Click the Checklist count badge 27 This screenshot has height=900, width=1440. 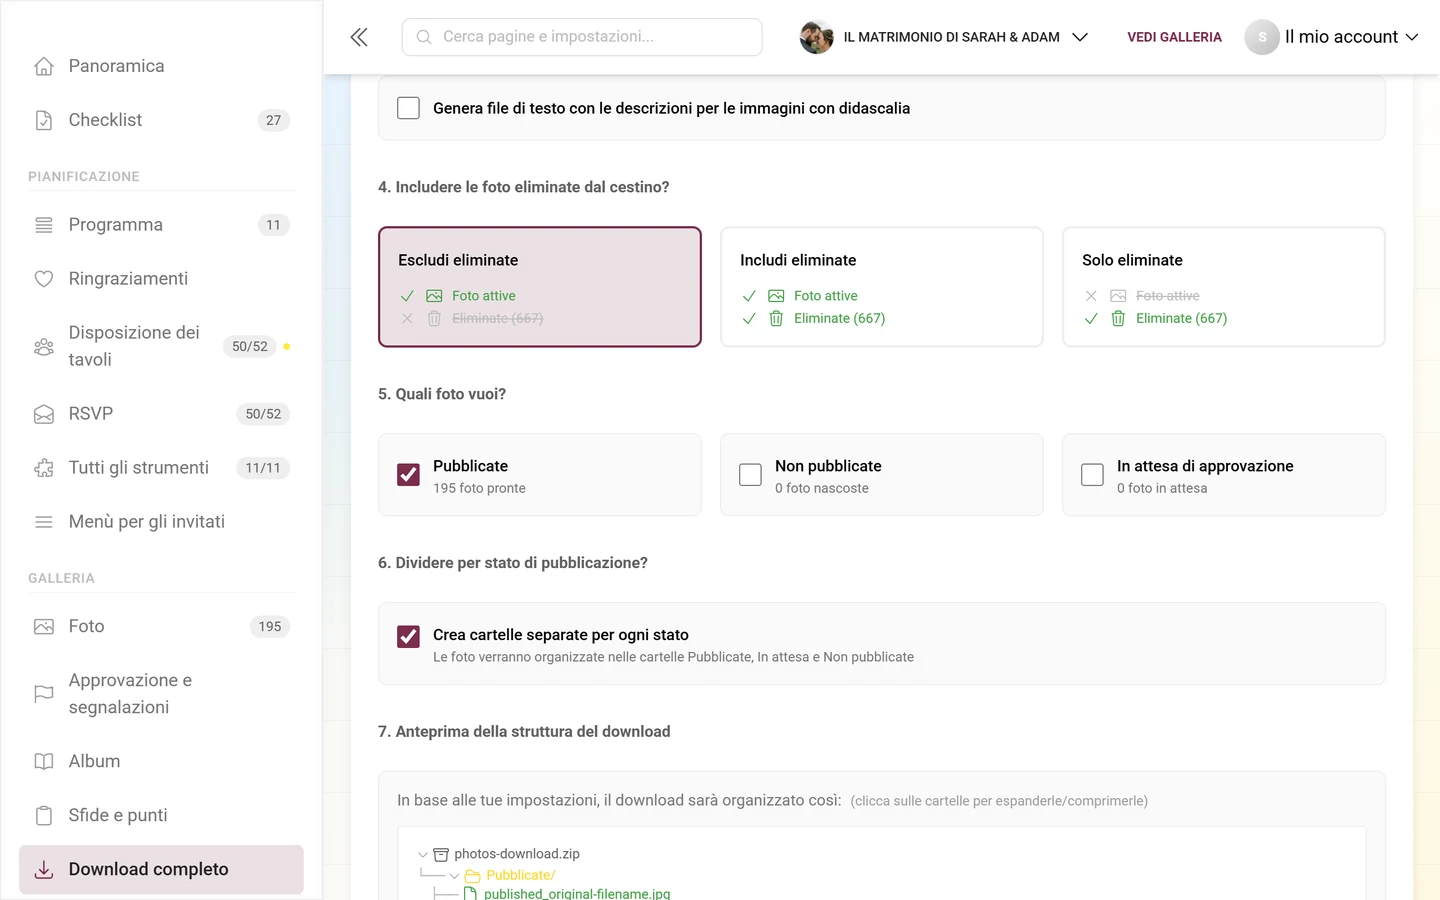pyautogui.click(x=274, y=120)
